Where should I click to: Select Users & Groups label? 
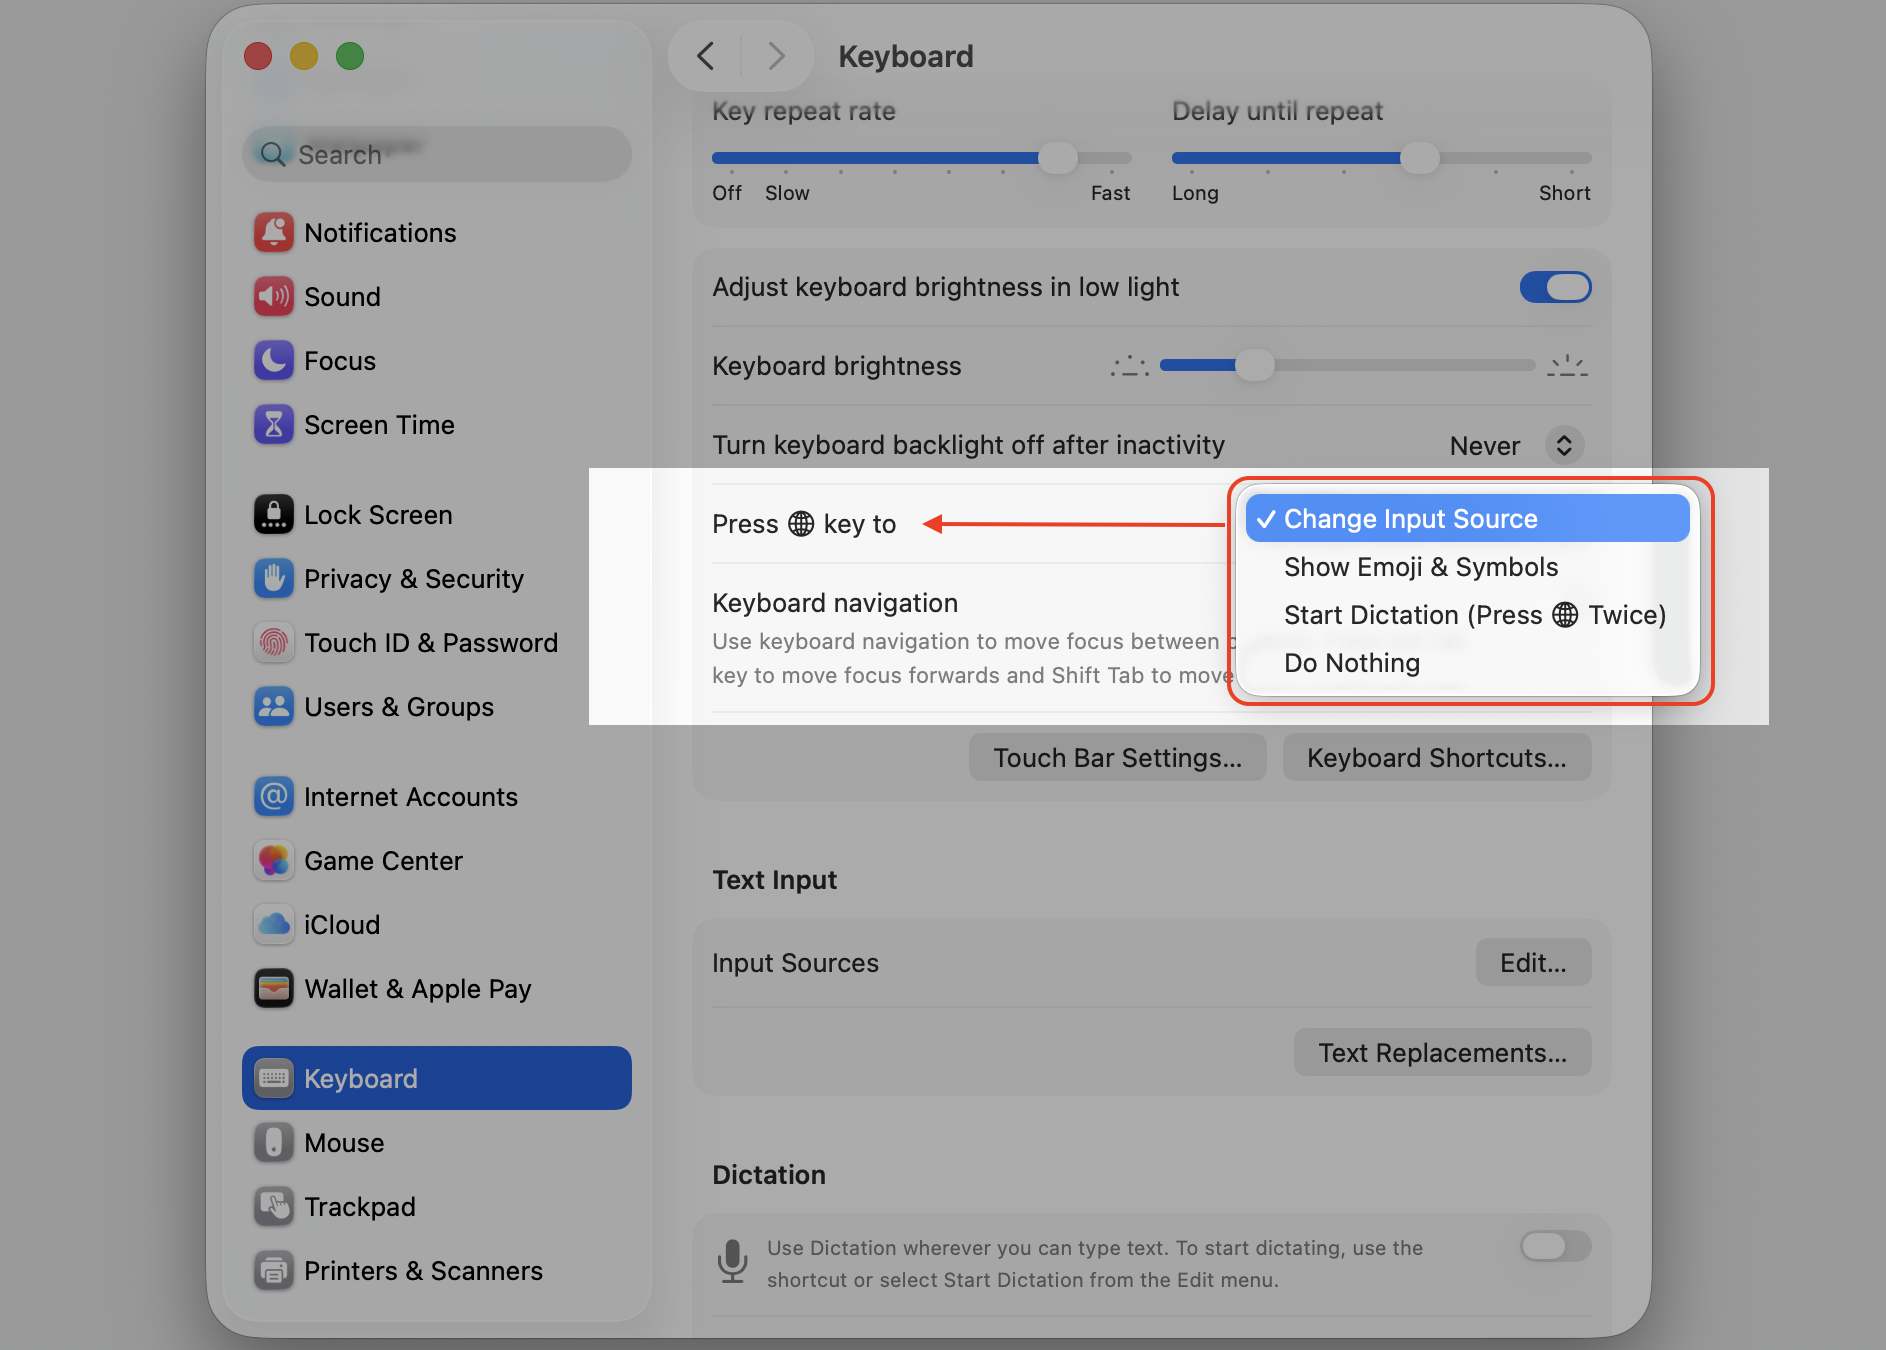tap(399, 706)
